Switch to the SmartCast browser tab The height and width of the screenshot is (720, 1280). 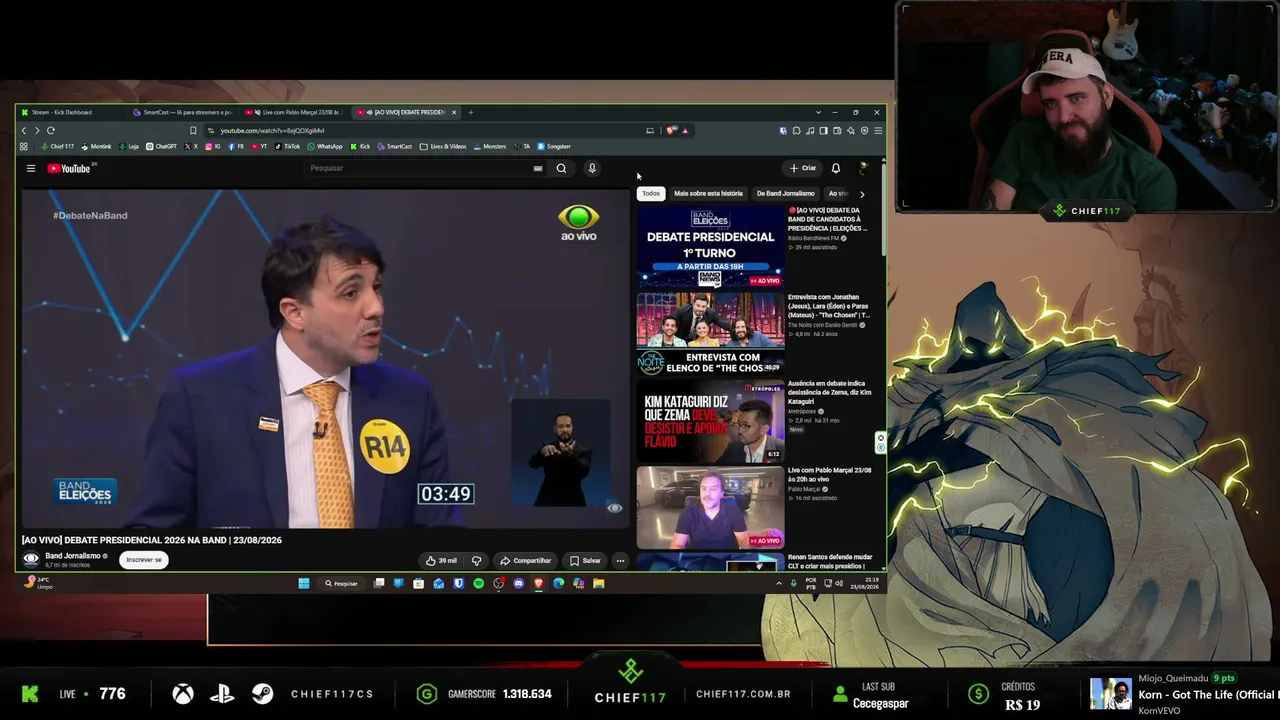click(x=182, y=112)
